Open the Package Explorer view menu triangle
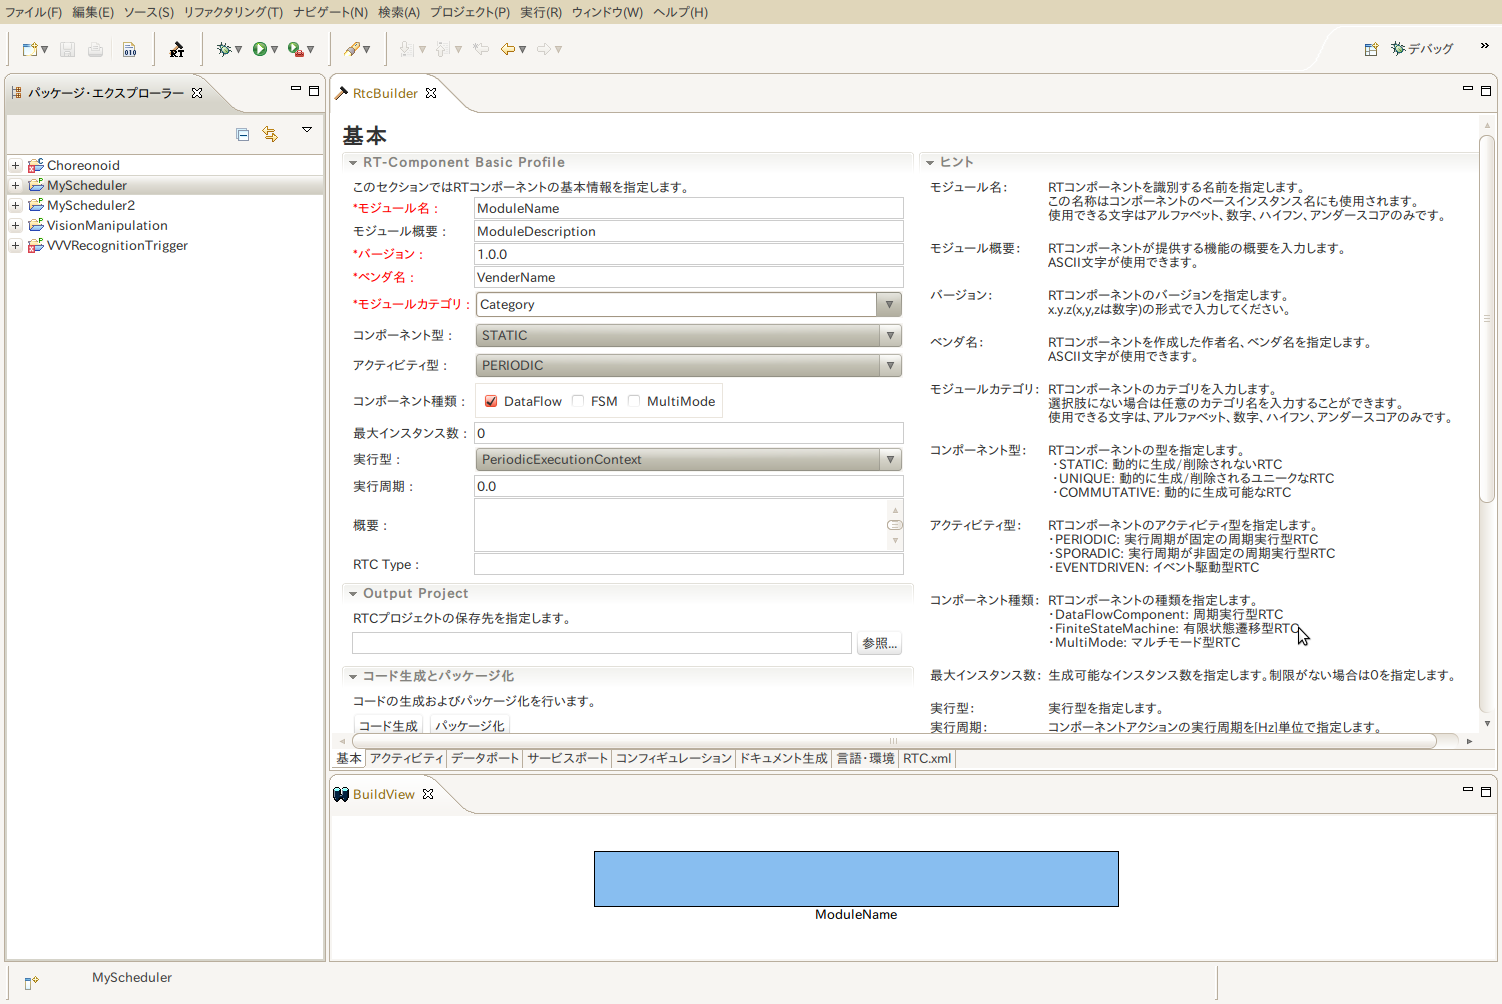Image resolution: width=1502 pixels, height=1004 pixels. [307, 130]
